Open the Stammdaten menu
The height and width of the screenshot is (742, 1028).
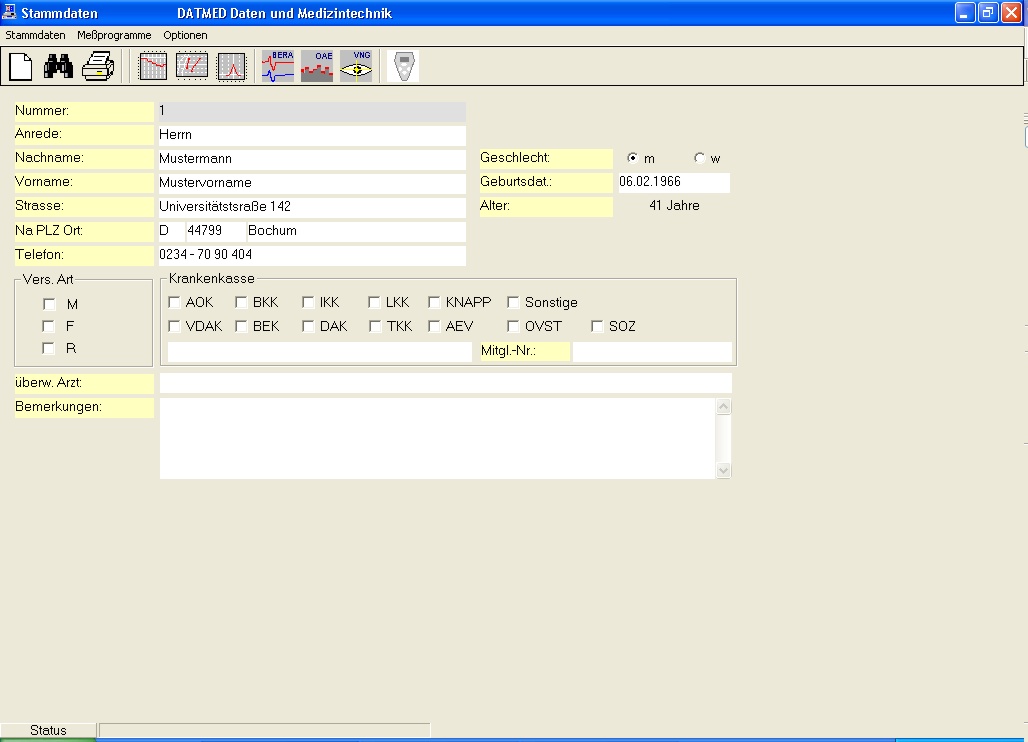click(x=35, y=35)
